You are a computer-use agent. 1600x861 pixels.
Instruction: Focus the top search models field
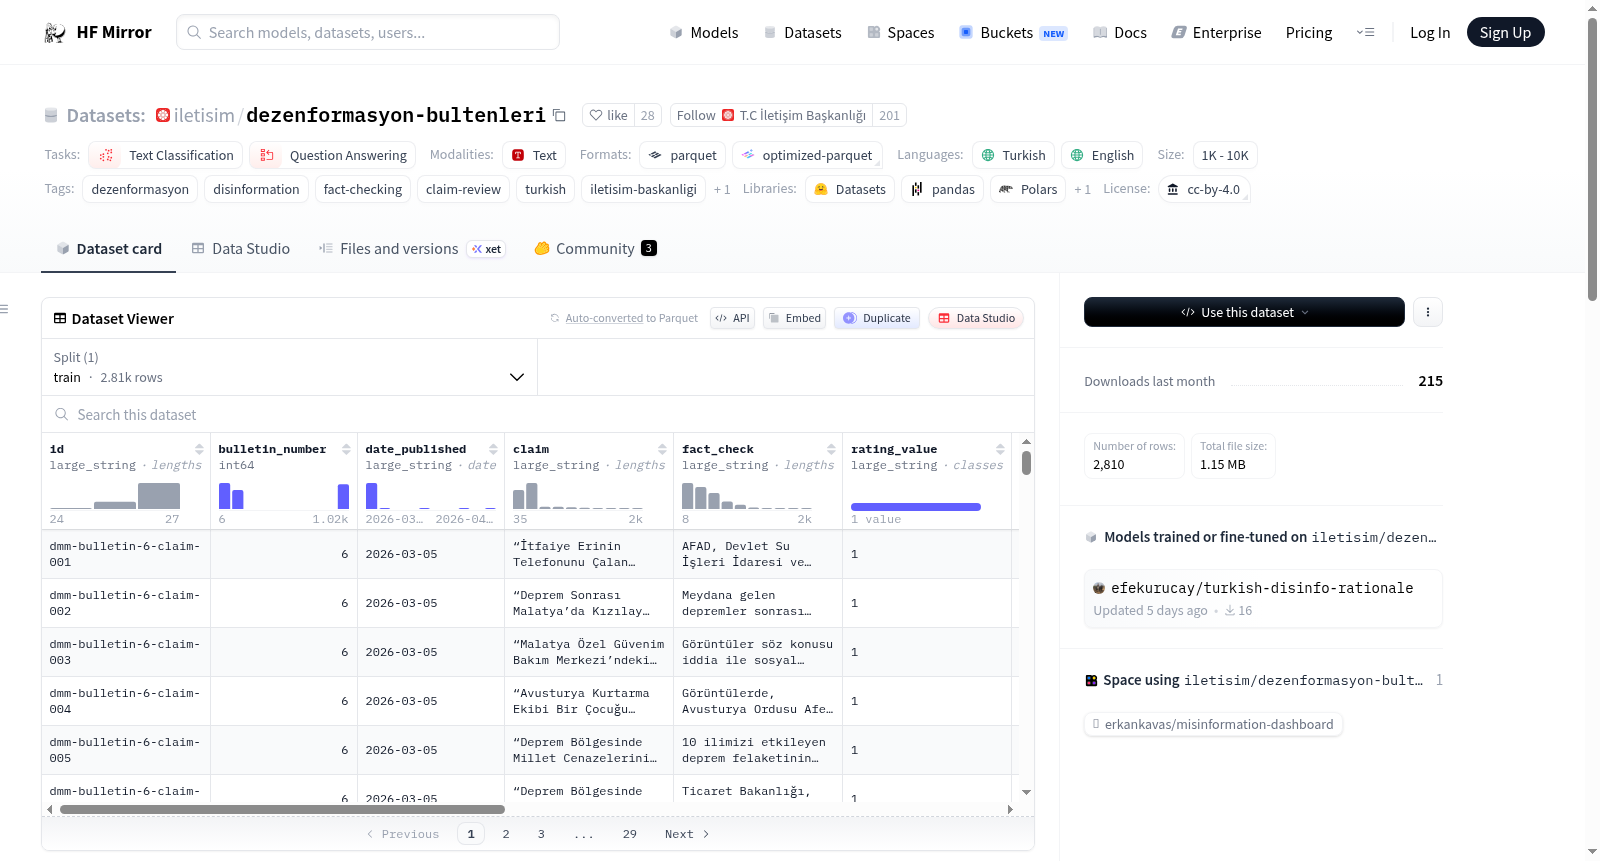[x=368, y=32]
